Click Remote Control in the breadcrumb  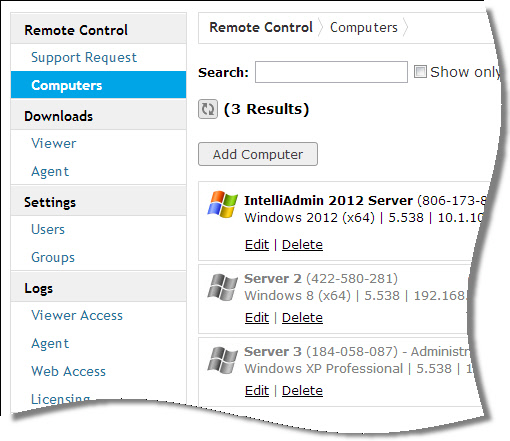(x=261, y=27)
